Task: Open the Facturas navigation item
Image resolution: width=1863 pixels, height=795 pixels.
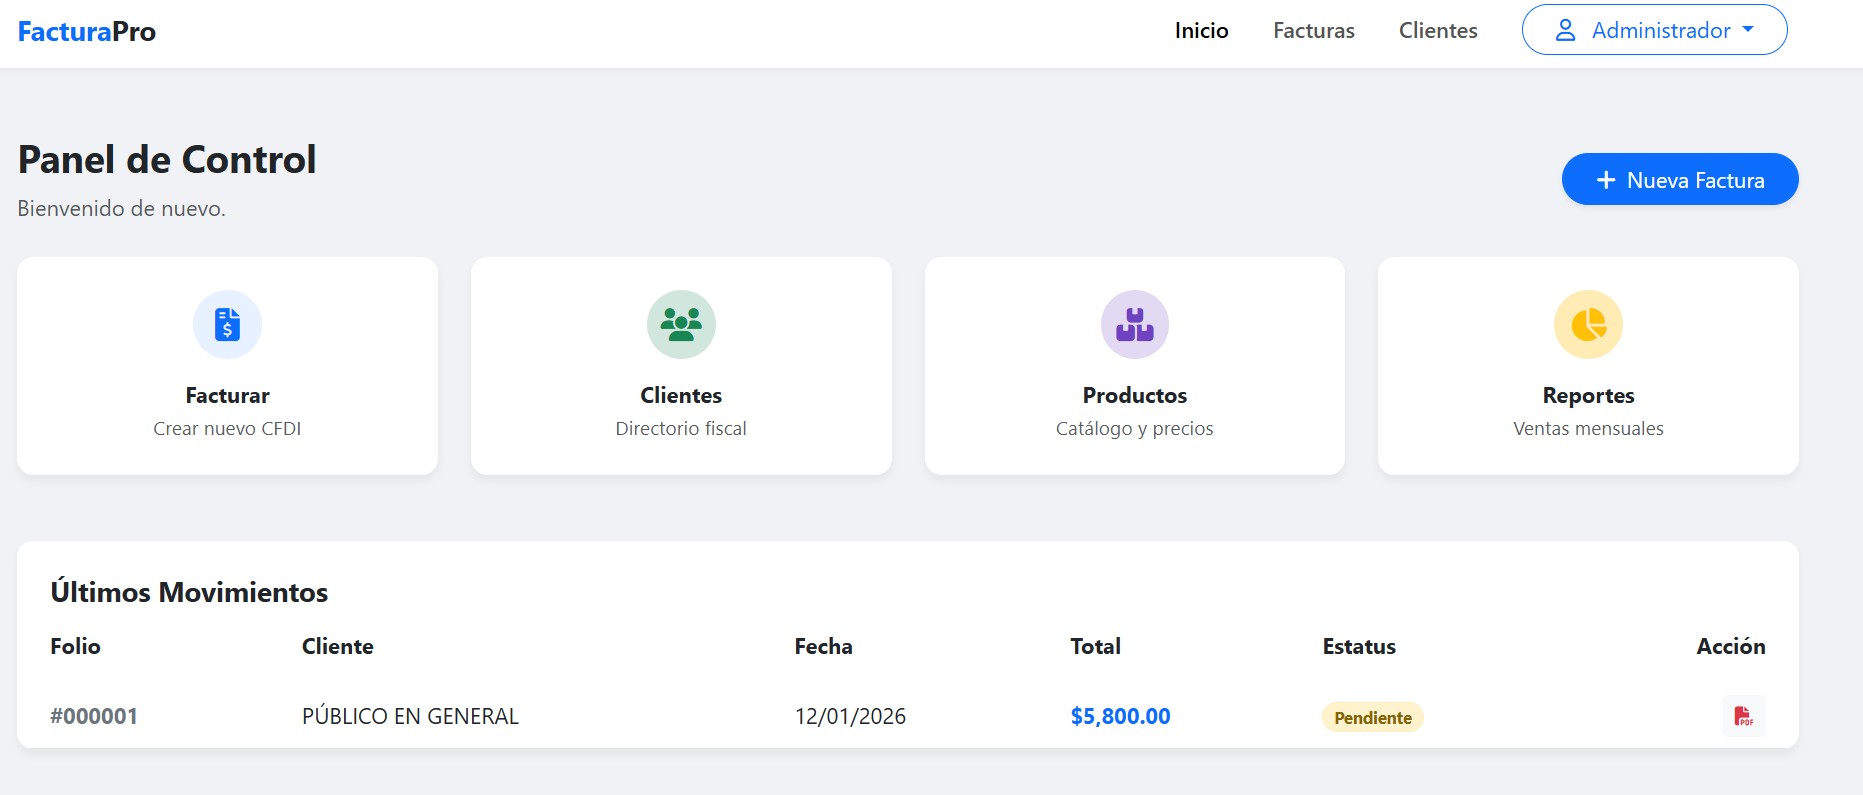Action: 1313,30
